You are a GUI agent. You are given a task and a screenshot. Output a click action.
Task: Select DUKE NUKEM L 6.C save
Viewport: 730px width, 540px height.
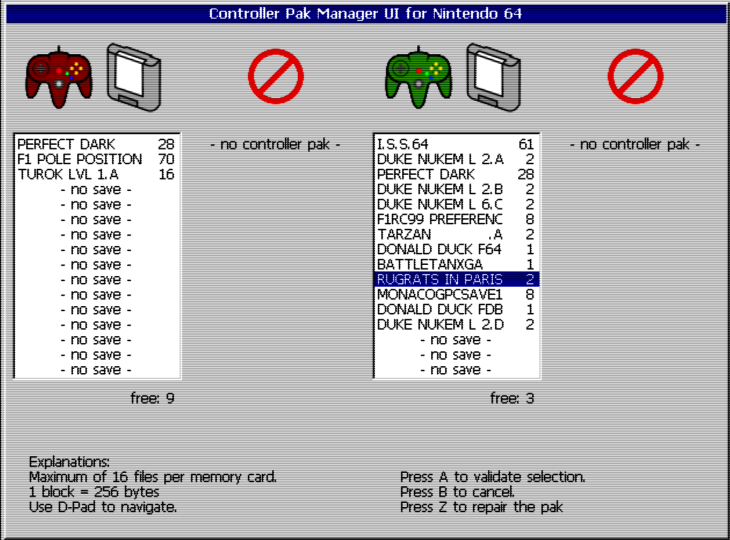456,204
